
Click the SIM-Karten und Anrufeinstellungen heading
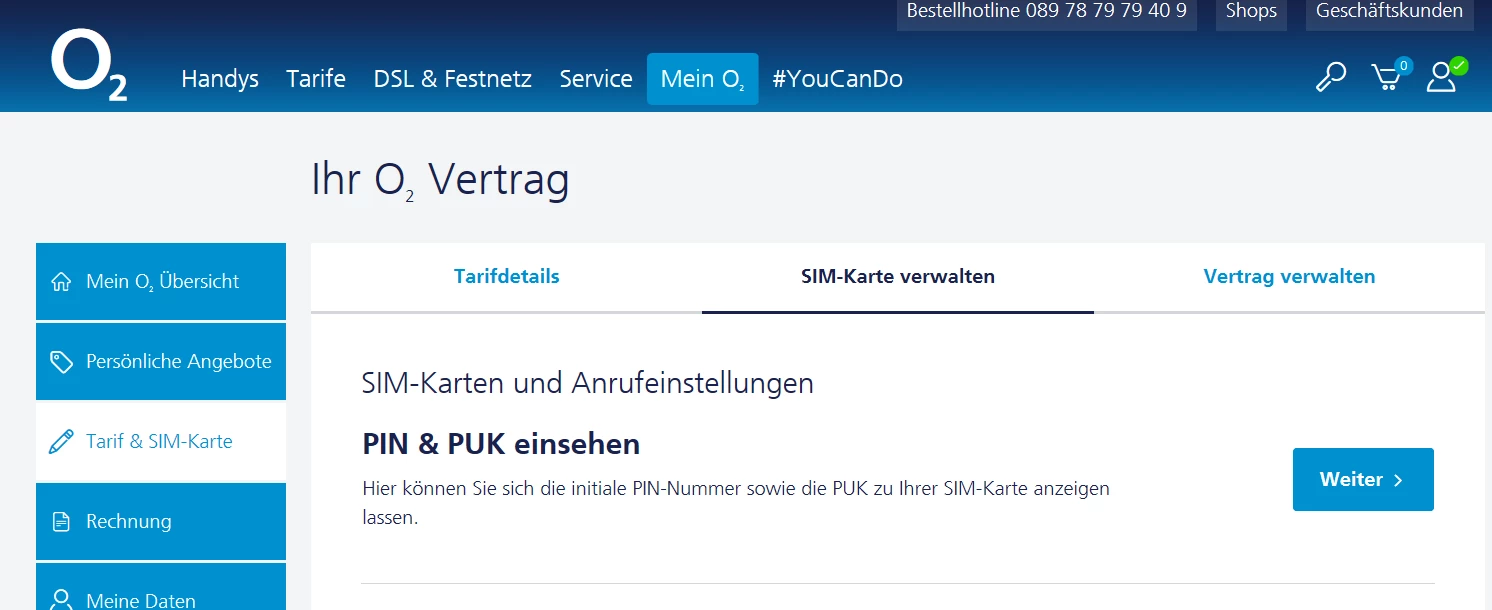(x=588, y=383)
